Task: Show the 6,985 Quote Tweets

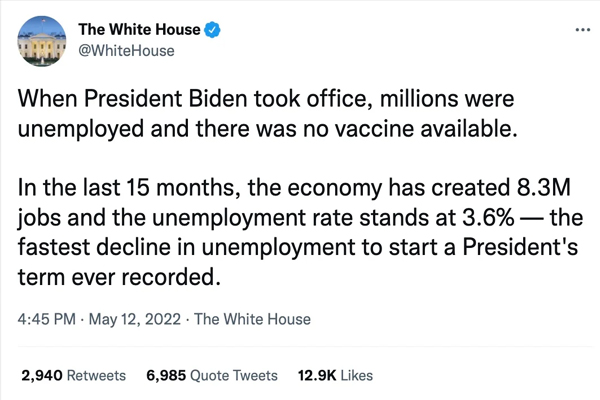Action: (212, 376)
